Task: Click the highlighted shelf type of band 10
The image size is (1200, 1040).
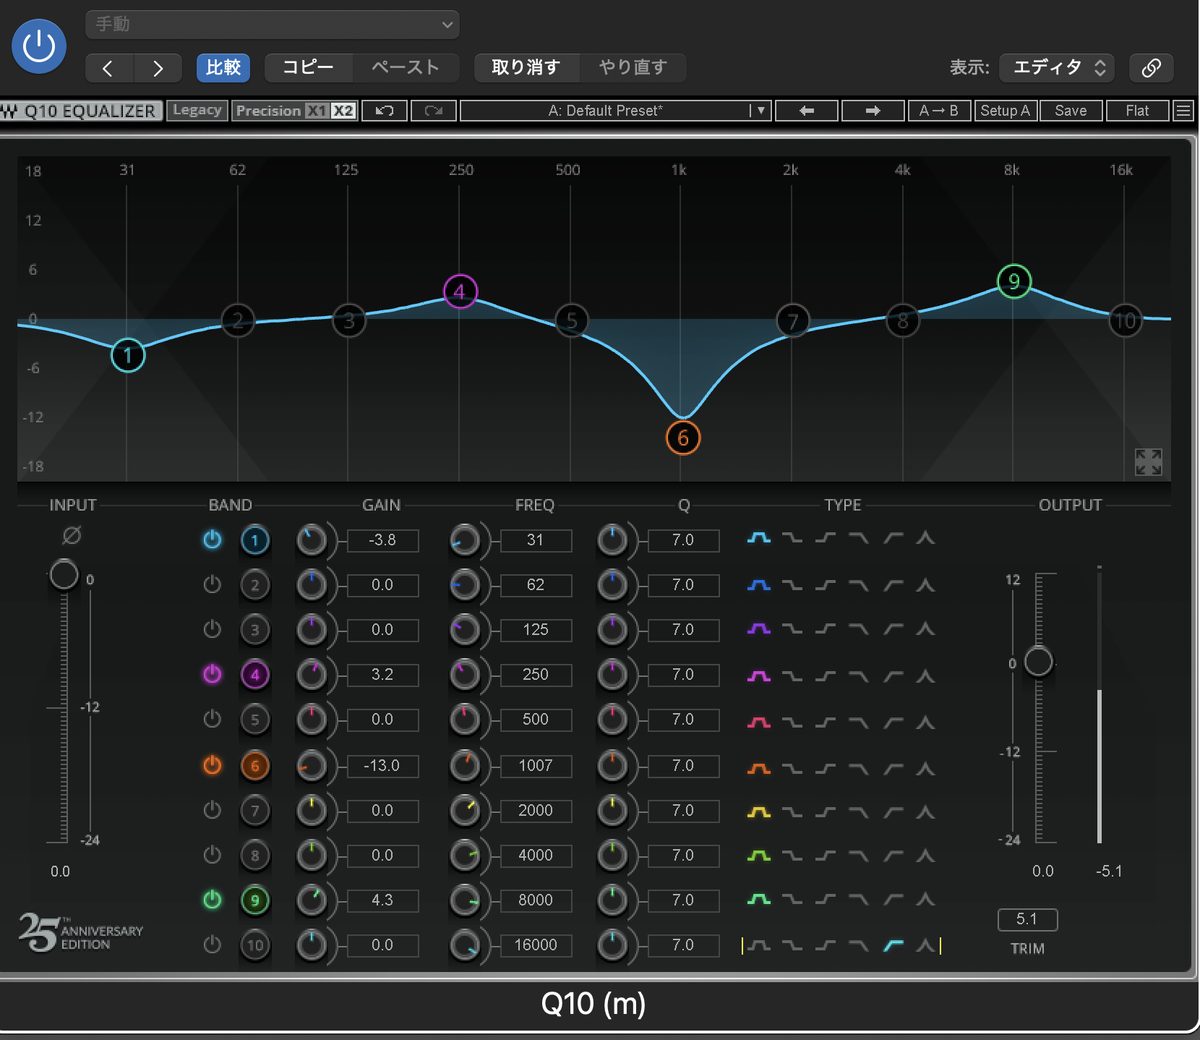Action: click(x=893, y=945)
